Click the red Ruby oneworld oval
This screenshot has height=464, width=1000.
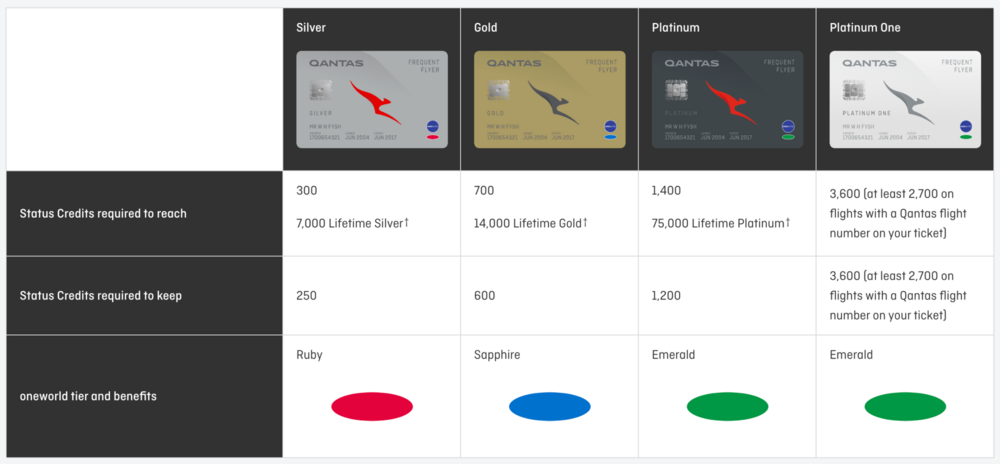(372, 407)
